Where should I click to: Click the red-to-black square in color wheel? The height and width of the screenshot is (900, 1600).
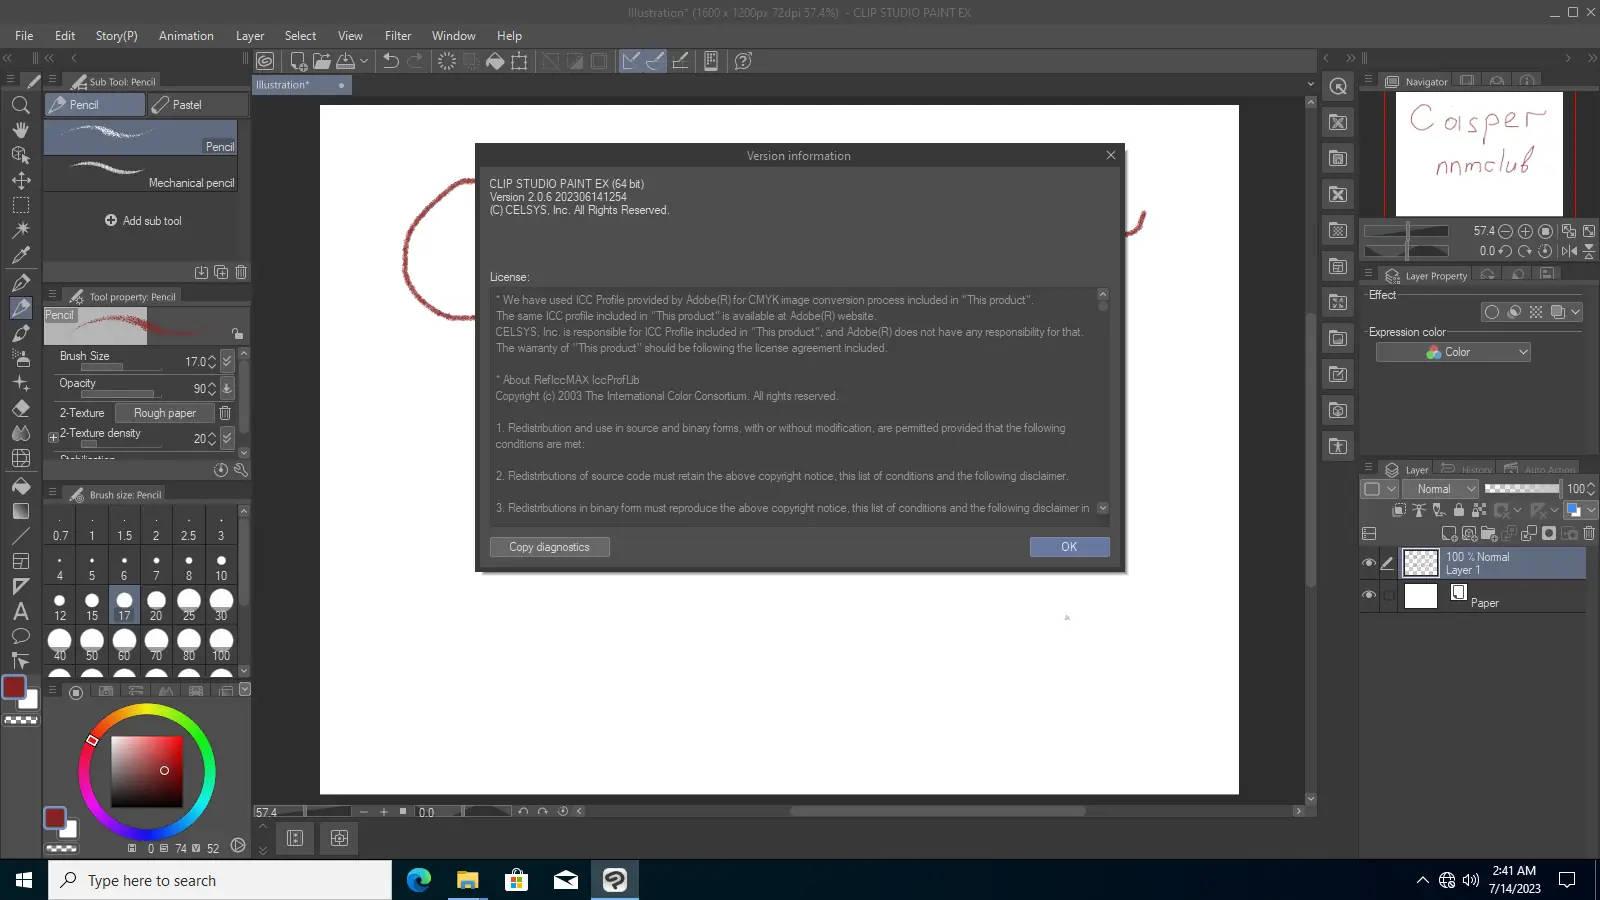[x=147, y=771]
